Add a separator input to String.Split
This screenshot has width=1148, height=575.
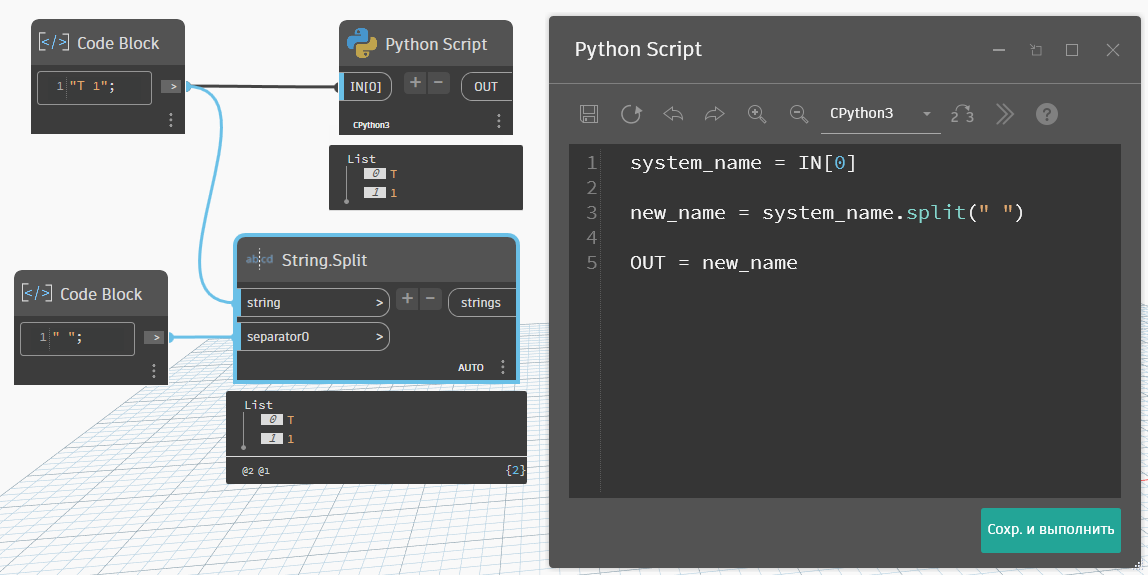(x=407, y=299)
